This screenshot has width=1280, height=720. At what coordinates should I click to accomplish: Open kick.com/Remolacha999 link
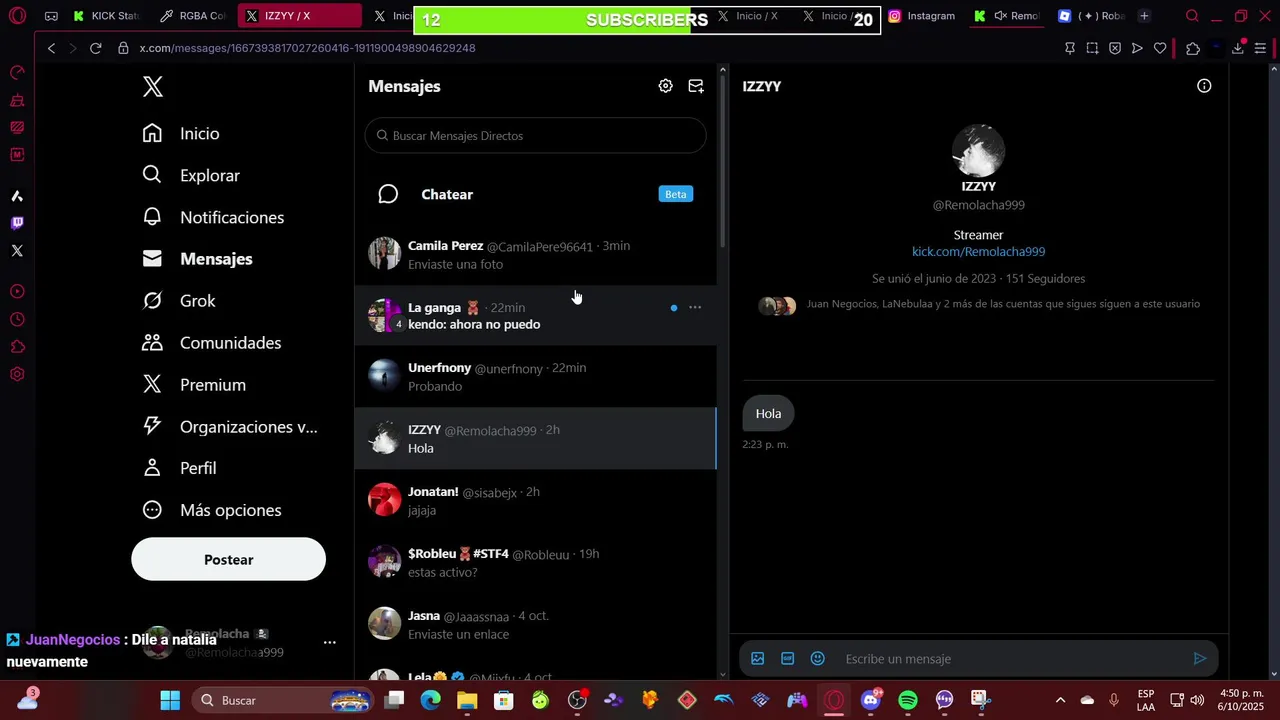(978, 252)
